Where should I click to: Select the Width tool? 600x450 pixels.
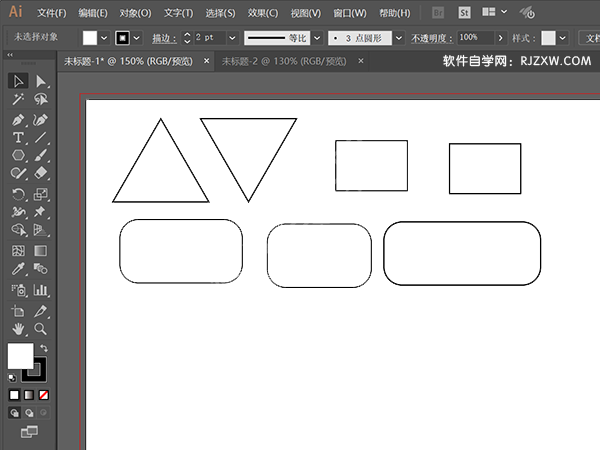[x=18, y=212]
